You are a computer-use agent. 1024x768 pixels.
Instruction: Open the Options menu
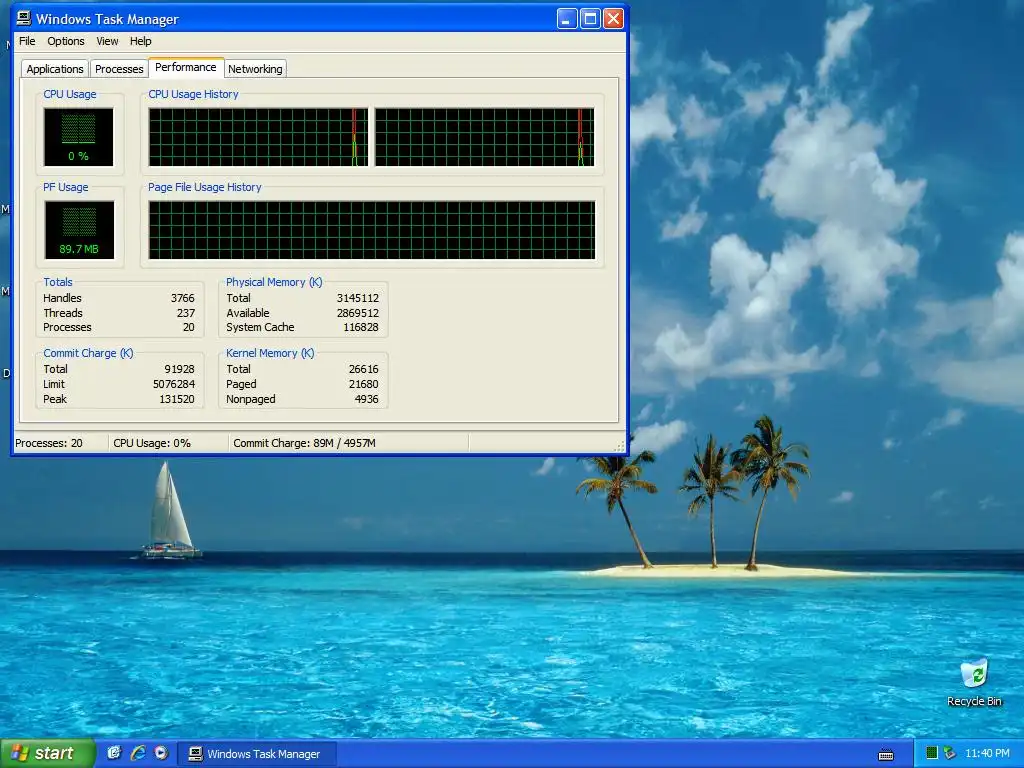65,41
